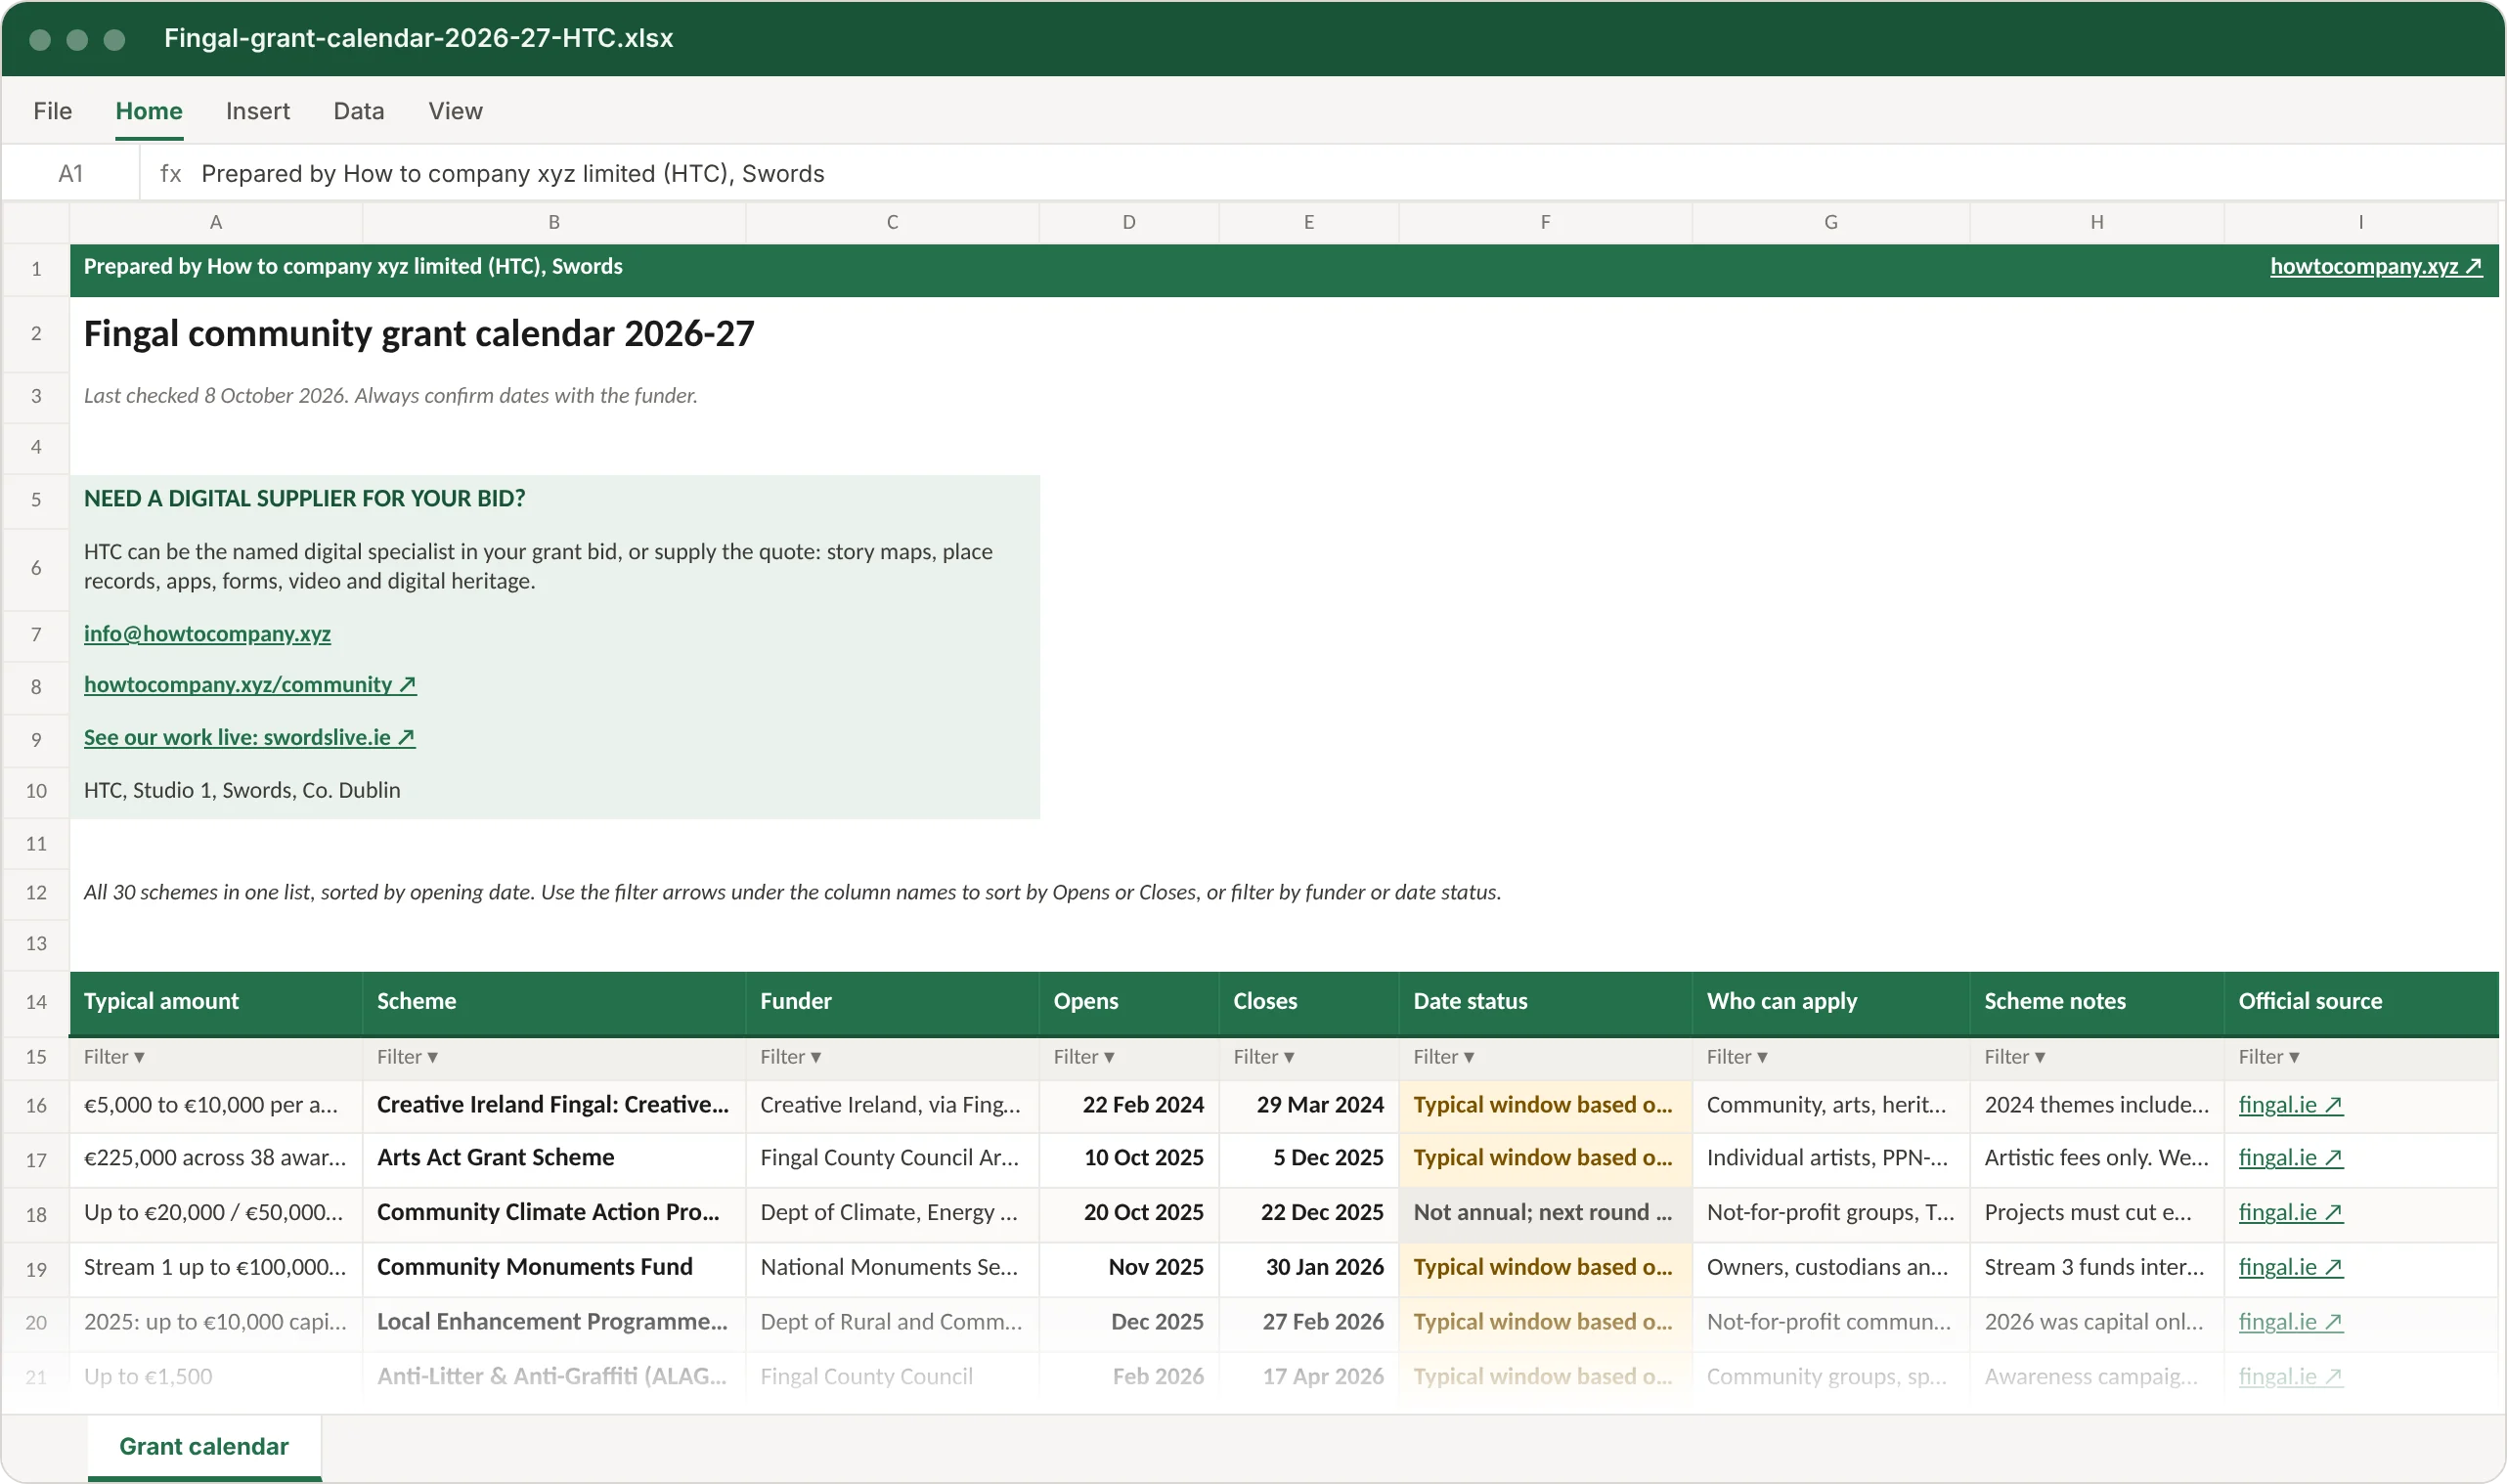
Task: Open fingal.ie link for Local Enhancement Programme
Action: 2291,1322
